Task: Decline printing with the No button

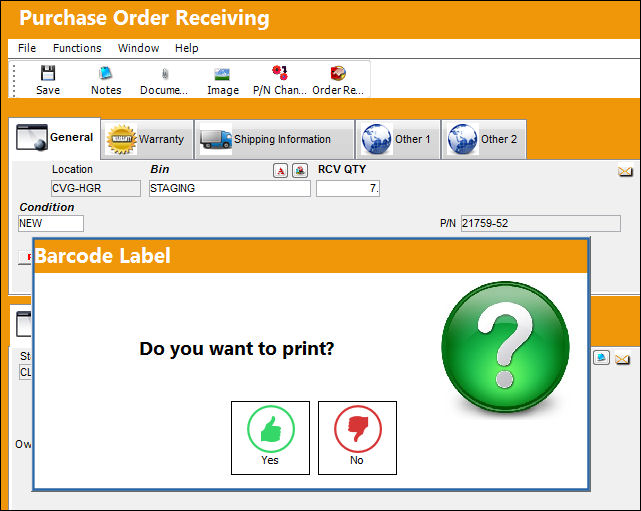Action: tap(357, 438)
